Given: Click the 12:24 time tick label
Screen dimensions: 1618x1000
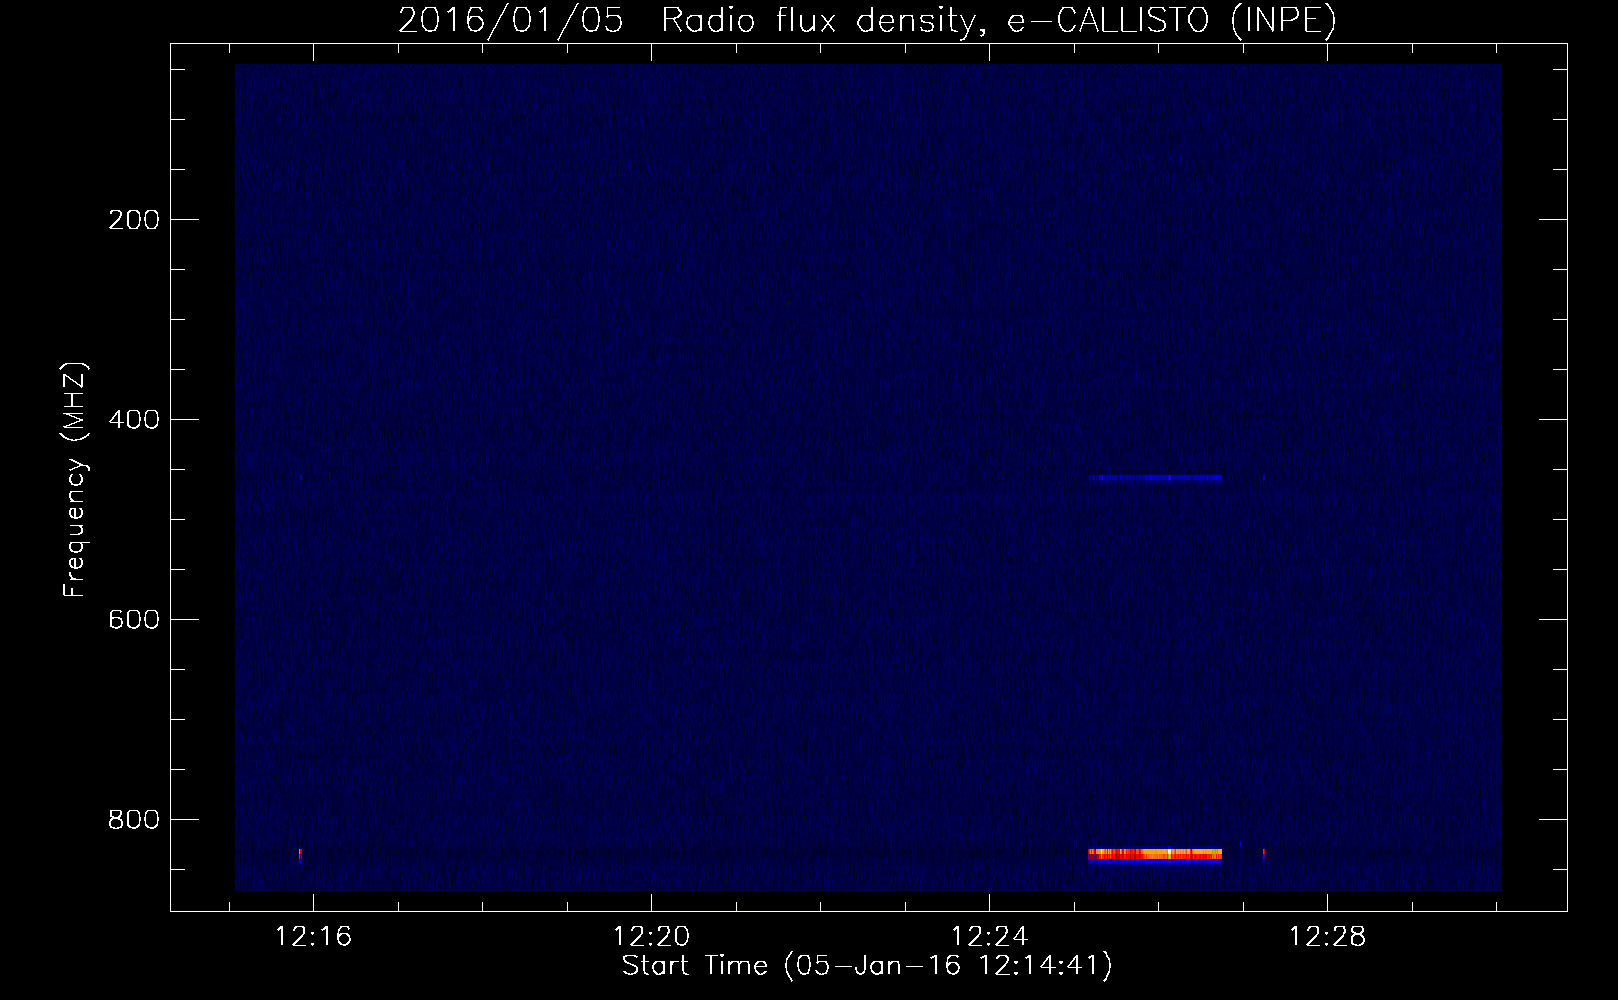Looking at the screenshot, I should (x=990, y=937).
